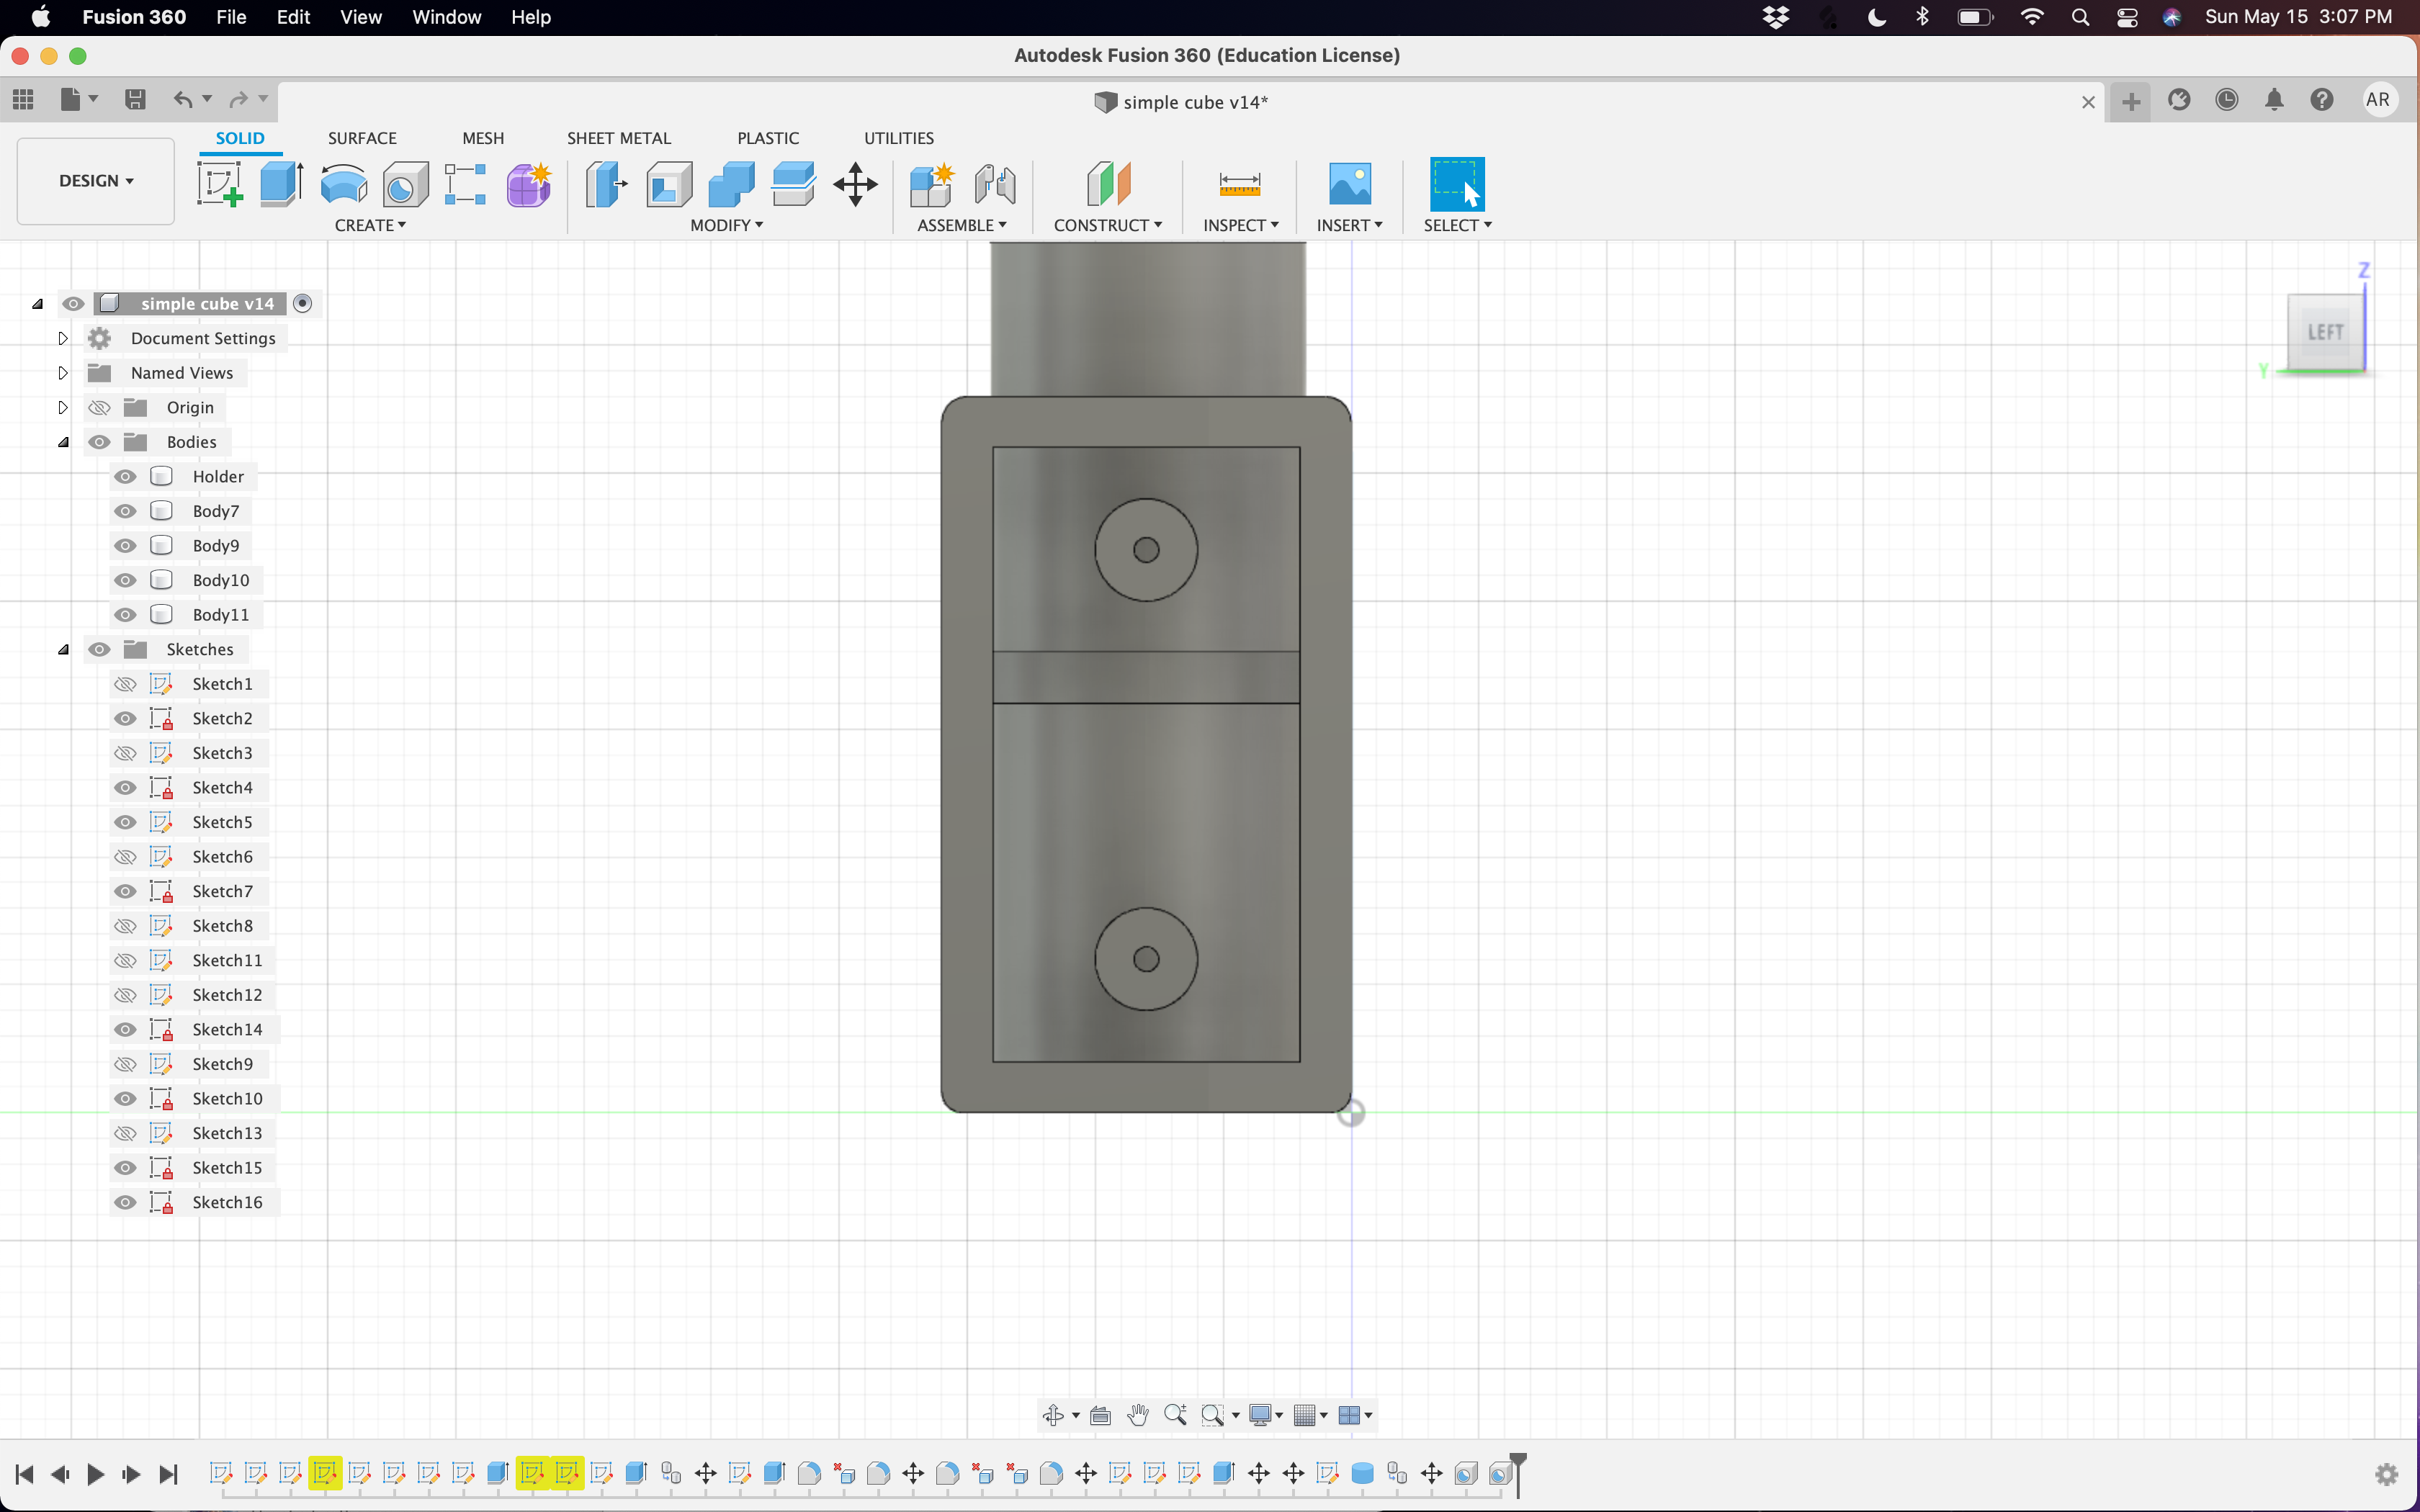Open the File menu in menu bar
This screenshot has width=2420, height=1512.
point(231,17)
